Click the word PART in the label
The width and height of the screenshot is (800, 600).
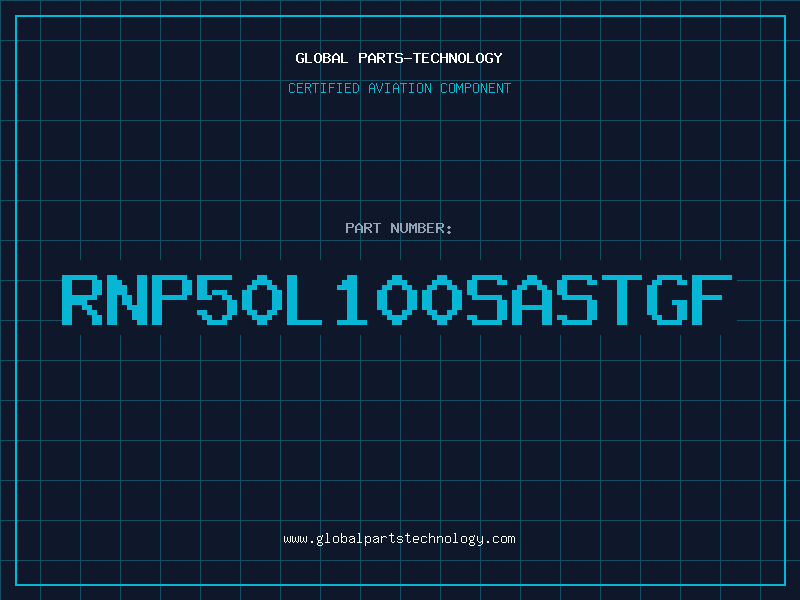(x=363, y=228)
